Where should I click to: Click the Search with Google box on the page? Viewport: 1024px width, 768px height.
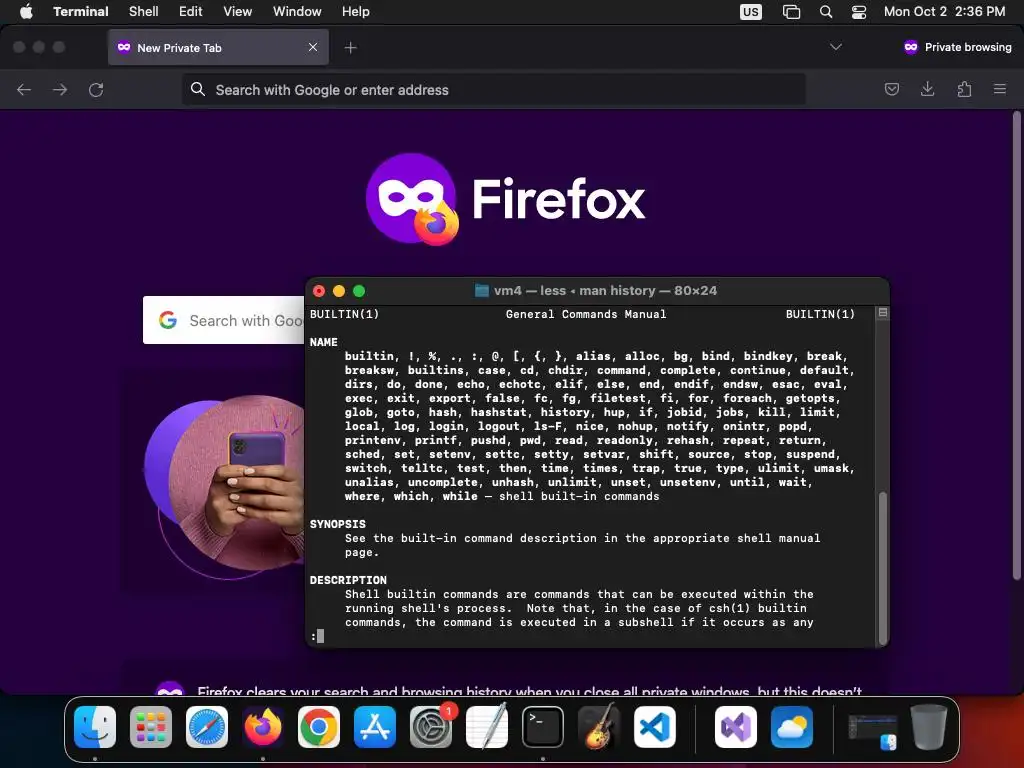tap(223, 320)
